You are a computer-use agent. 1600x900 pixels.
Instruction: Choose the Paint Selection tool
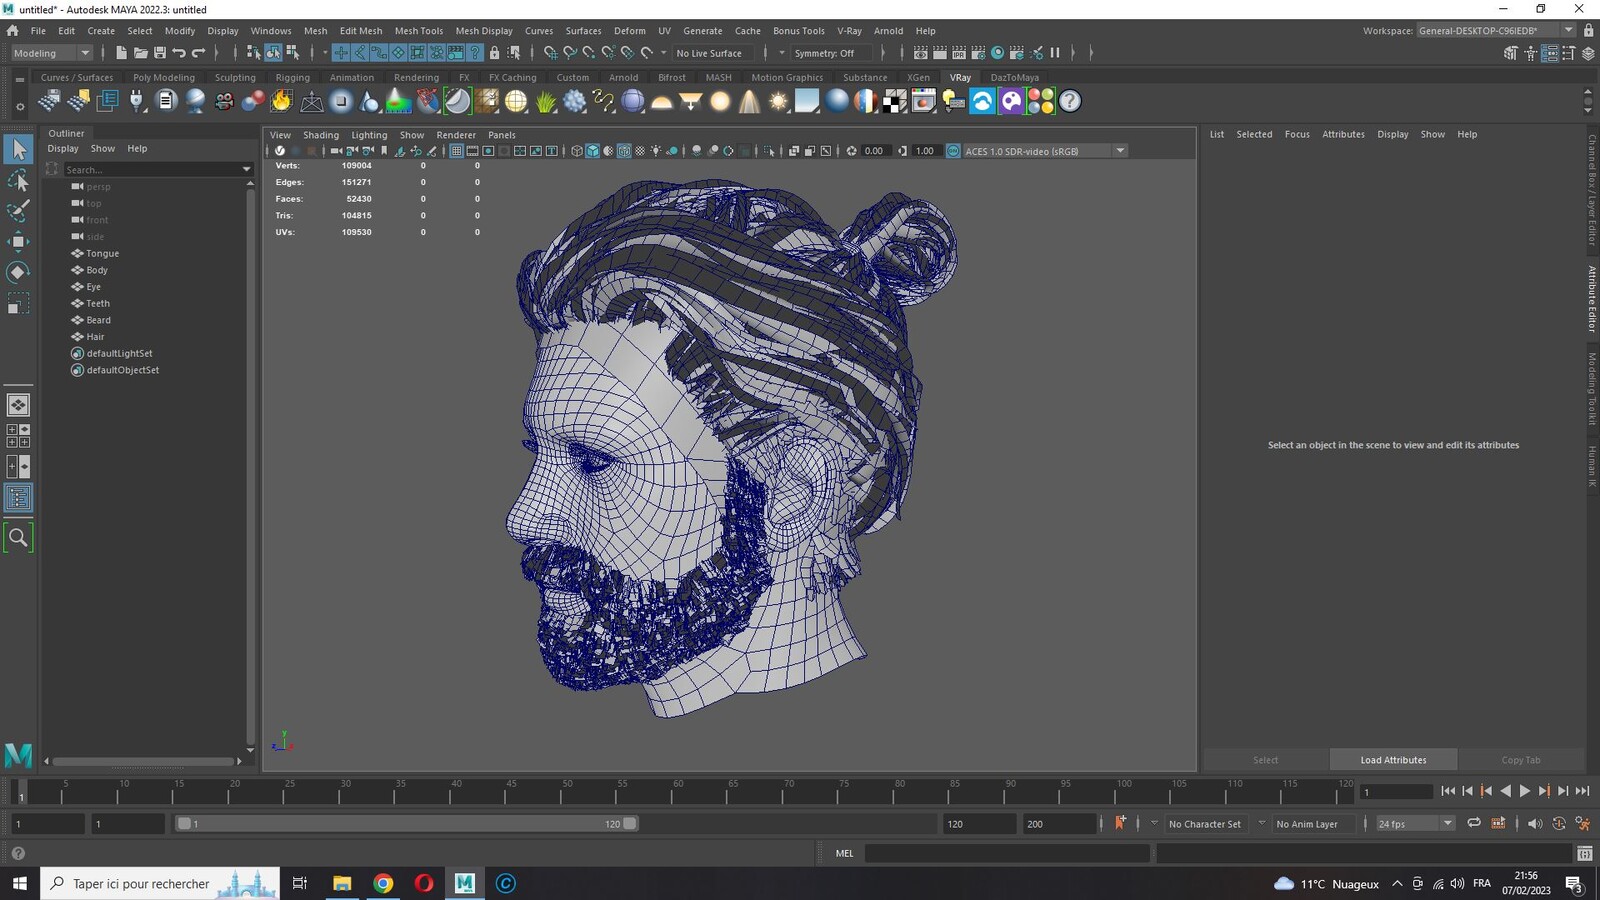tap(18, 210)
